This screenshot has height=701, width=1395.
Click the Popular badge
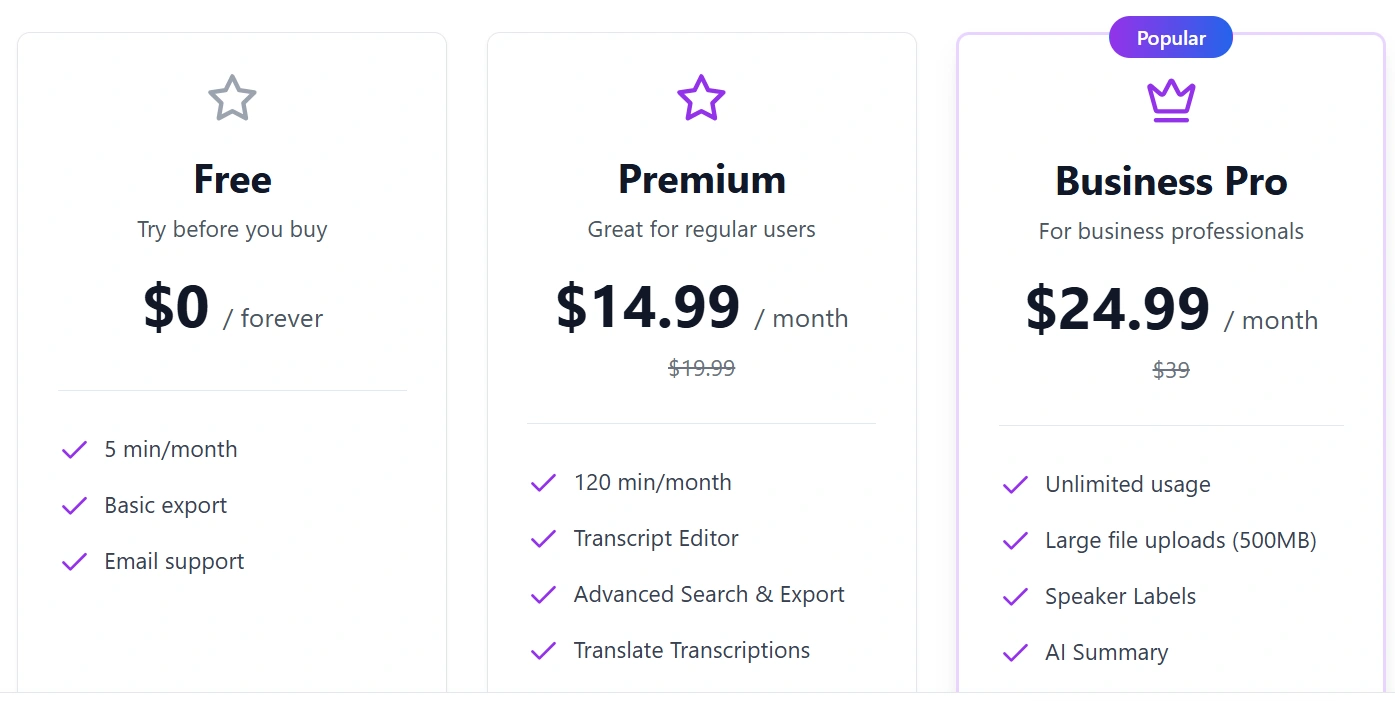[1171, 39]
